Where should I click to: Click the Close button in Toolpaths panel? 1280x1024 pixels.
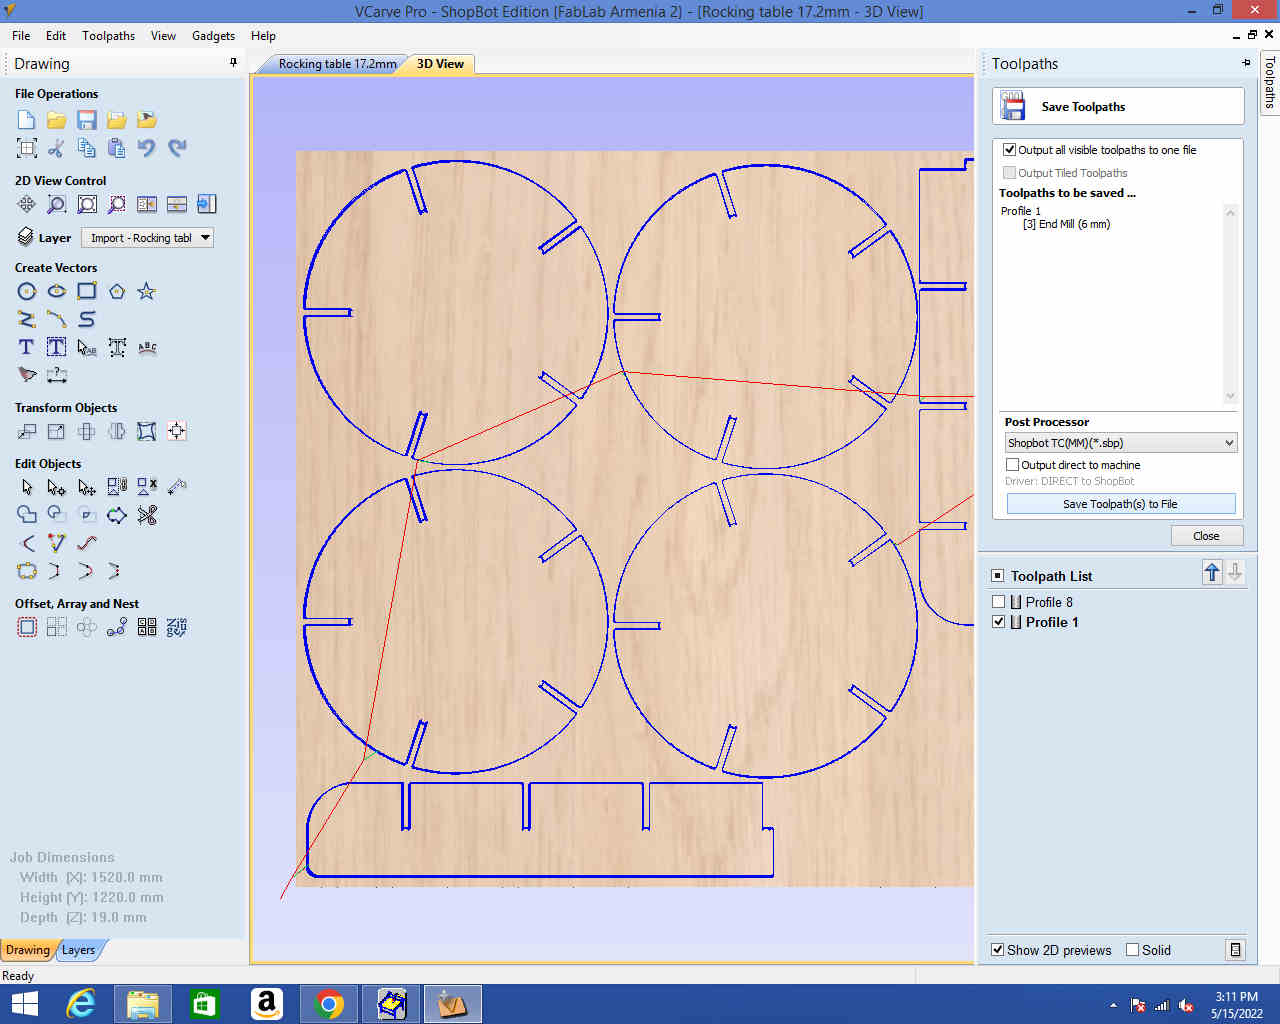click(x=1206, y=536)
